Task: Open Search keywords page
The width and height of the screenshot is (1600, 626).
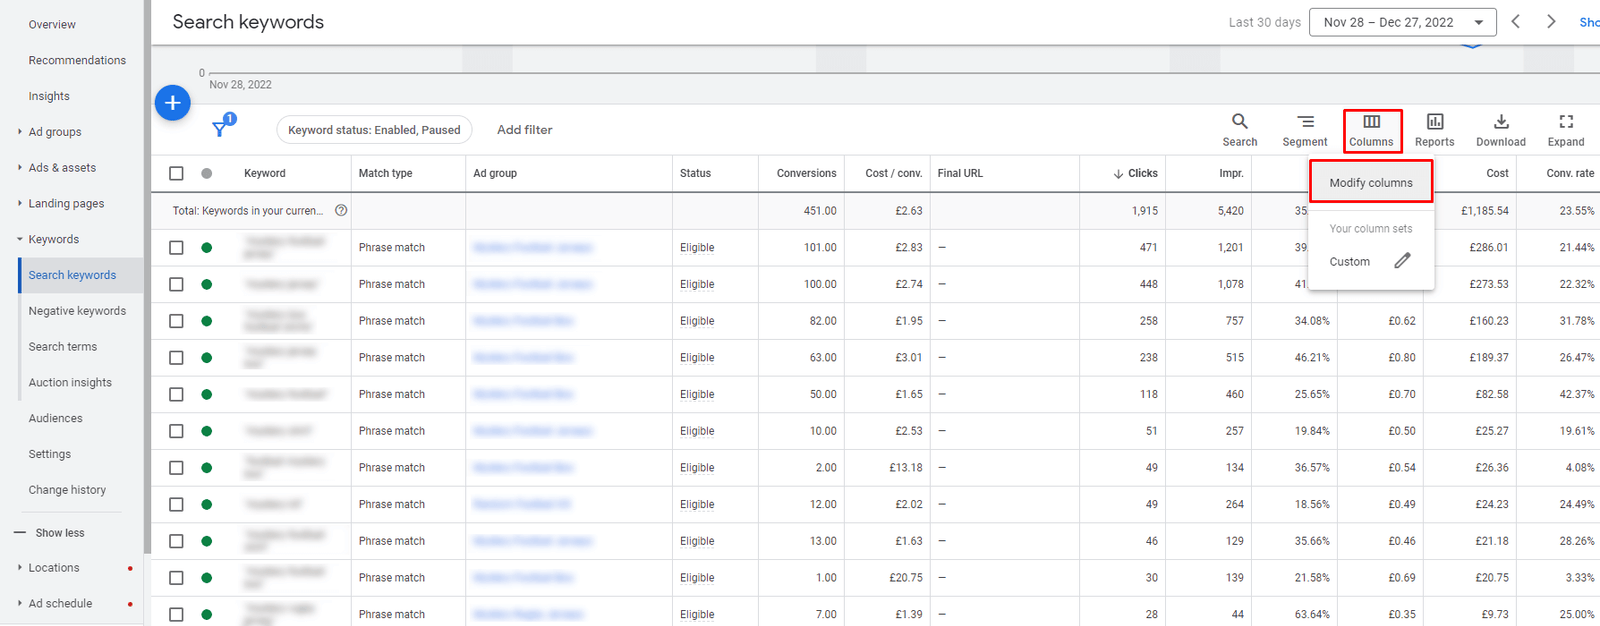Action: pyautogui.click(x=72, y=275)
